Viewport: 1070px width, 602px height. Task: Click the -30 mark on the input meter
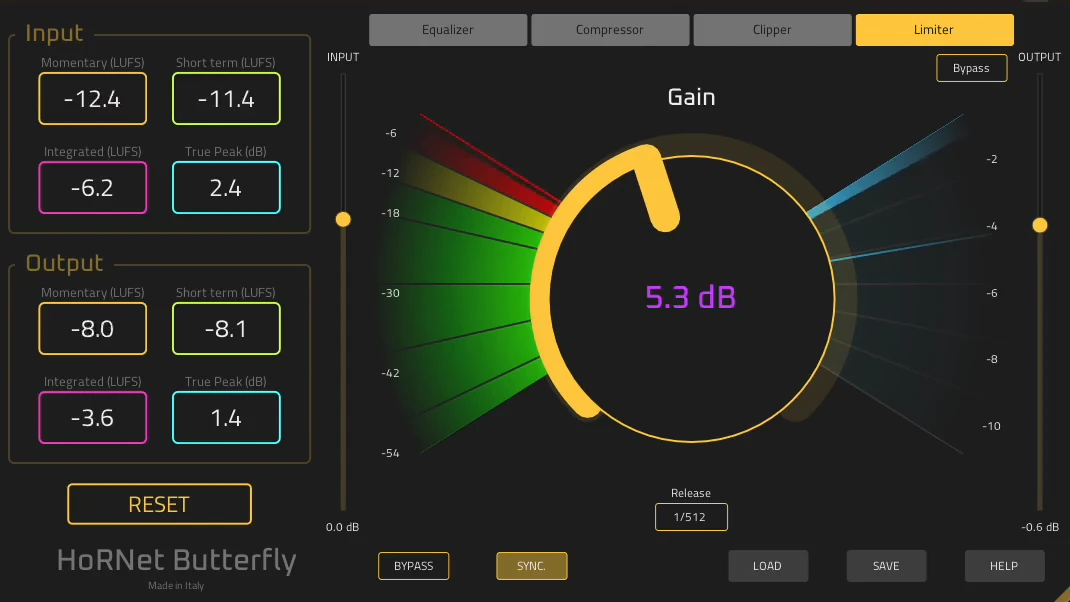(x=390, y=293)
